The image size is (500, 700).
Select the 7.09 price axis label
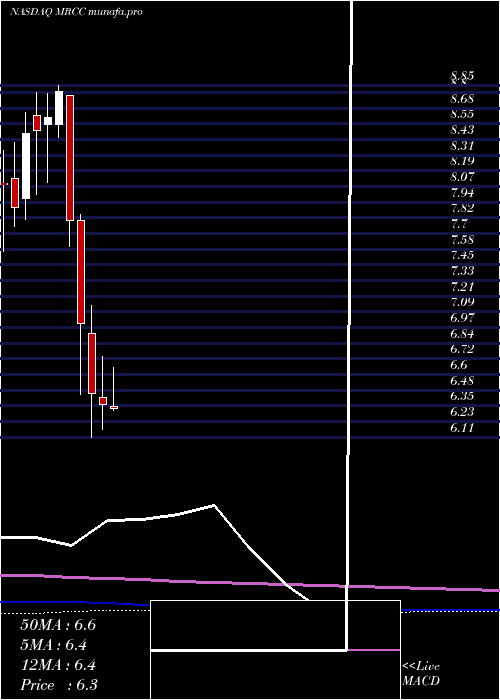click(x=462, y=302)
